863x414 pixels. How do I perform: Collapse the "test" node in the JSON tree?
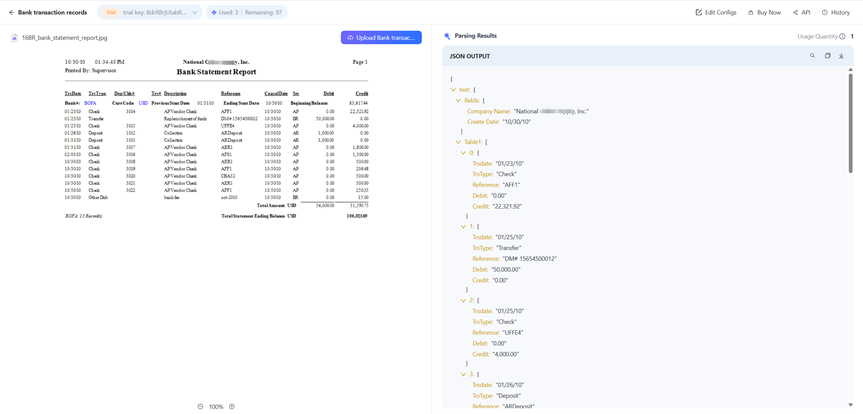pos(453,90)
